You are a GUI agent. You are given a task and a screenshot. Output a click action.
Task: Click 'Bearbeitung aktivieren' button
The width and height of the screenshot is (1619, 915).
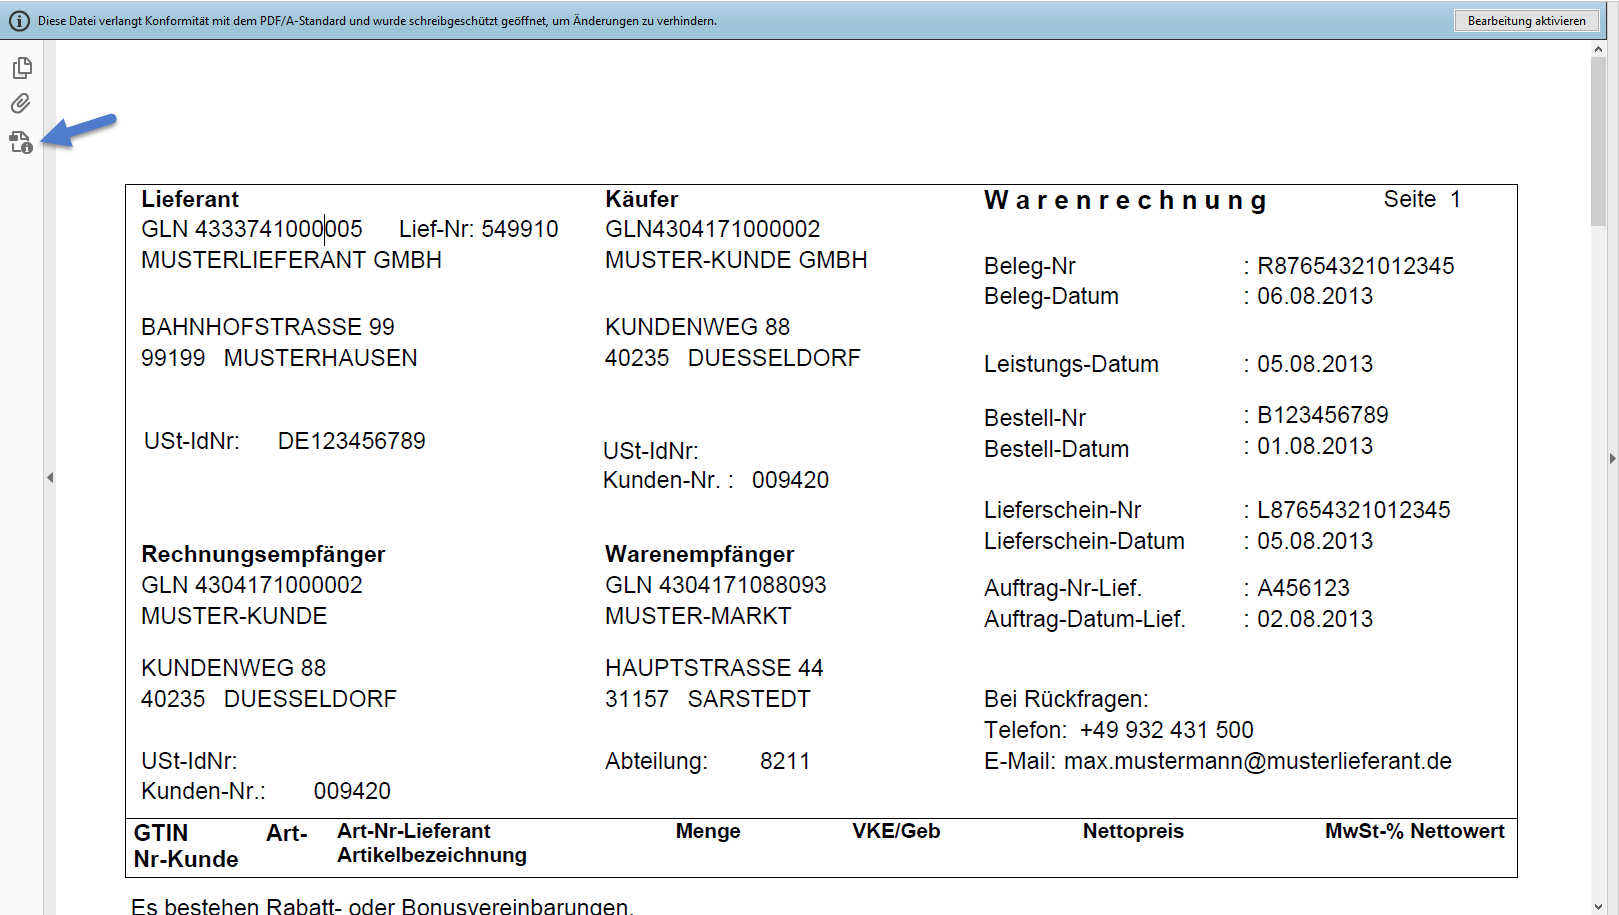coord(1526,21)
